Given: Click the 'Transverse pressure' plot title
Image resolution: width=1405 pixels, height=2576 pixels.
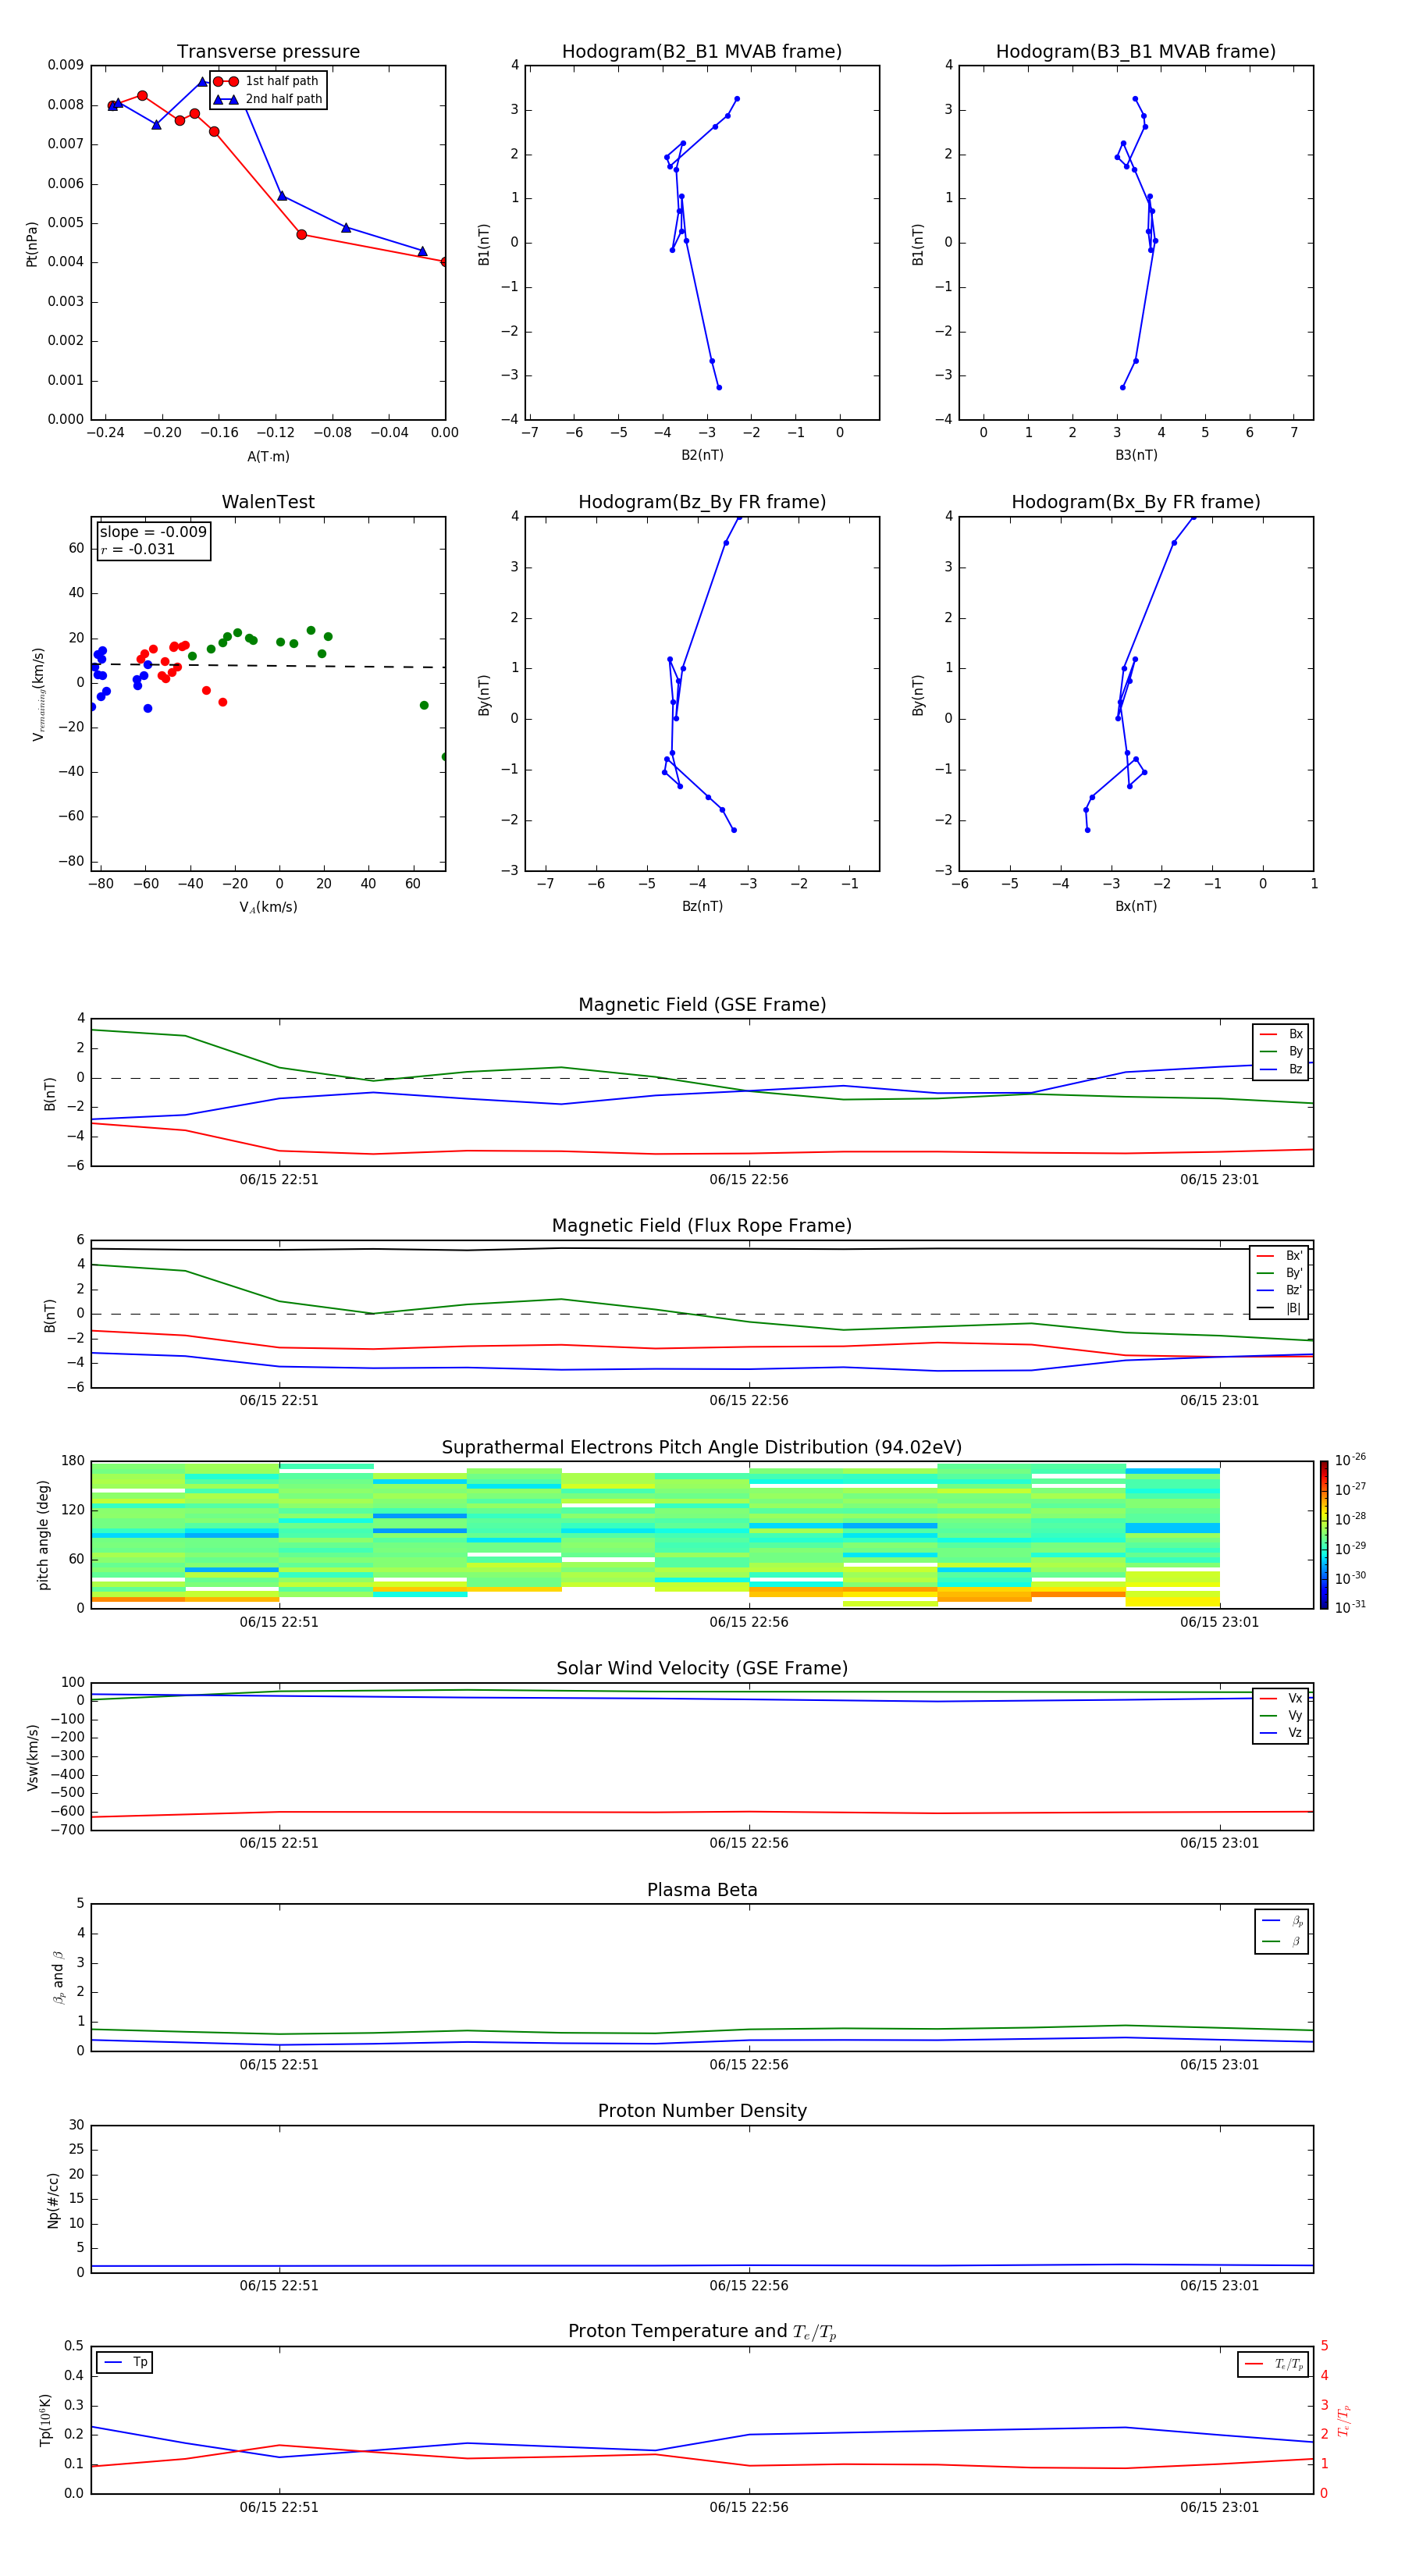Looking at the screenshot, I should [x=268, y=52].
